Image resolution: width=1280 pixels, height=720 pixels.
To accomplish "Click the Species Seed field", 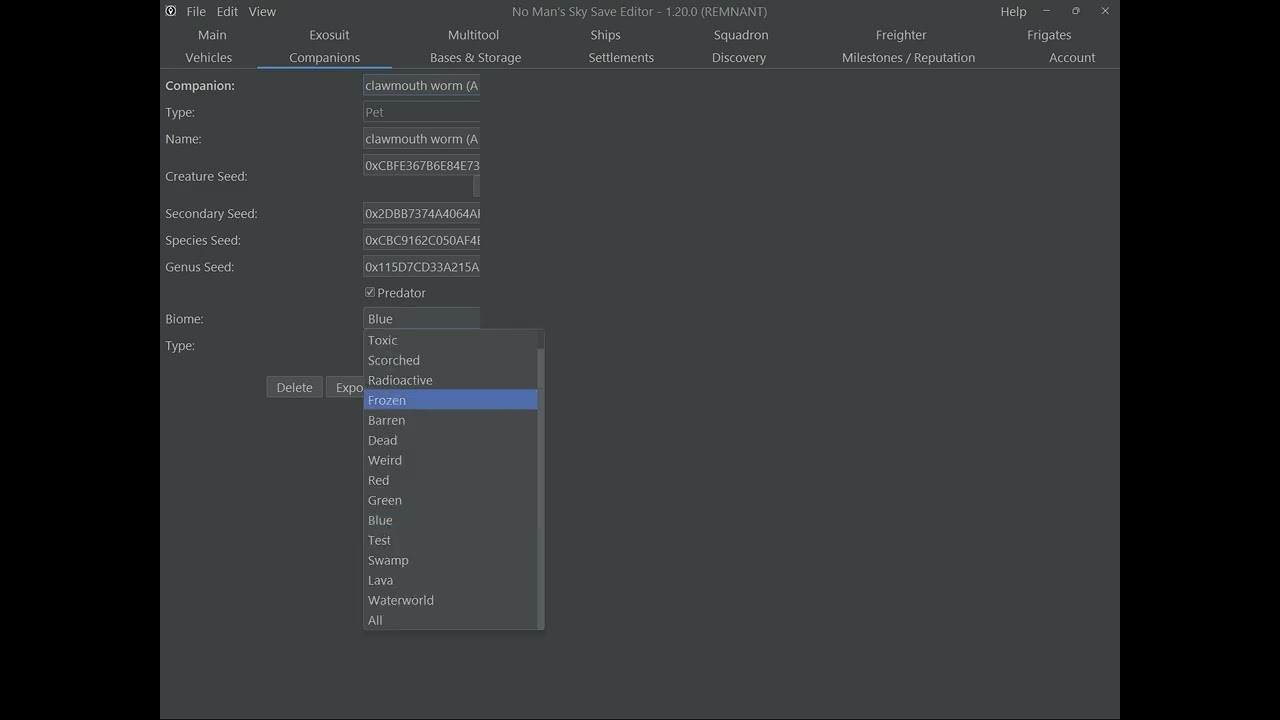I will (x=421, y=240).
